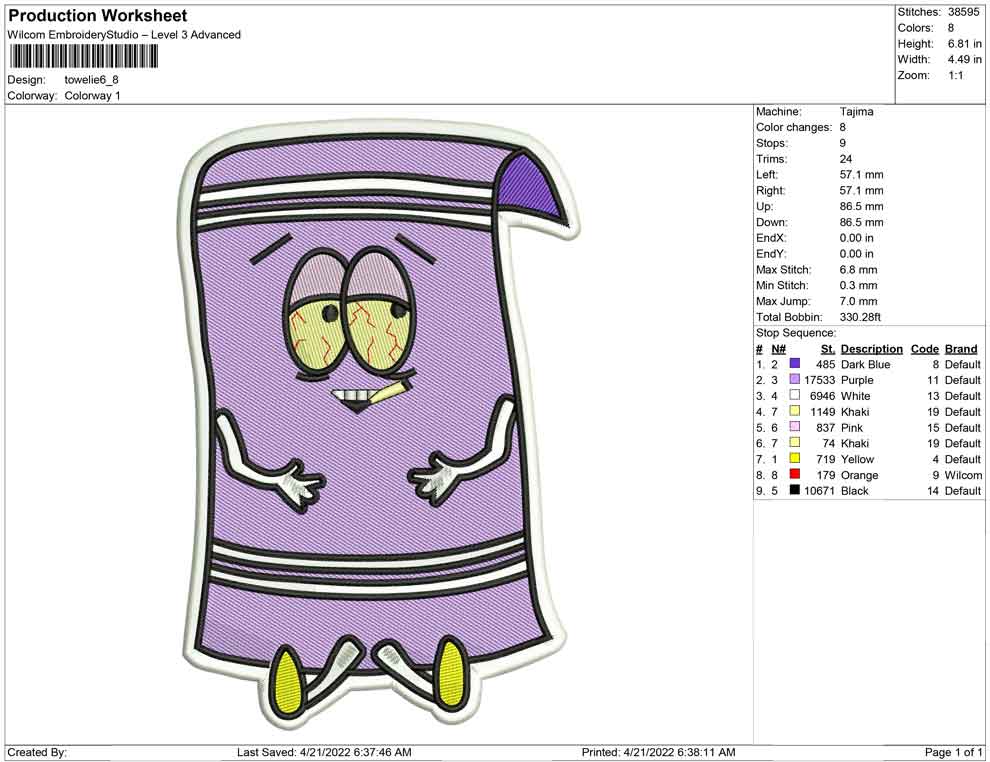Viewport: 990px width, 762px height.
Task: Select the Khaki swatch with 74 stitches
Action: 795,443
